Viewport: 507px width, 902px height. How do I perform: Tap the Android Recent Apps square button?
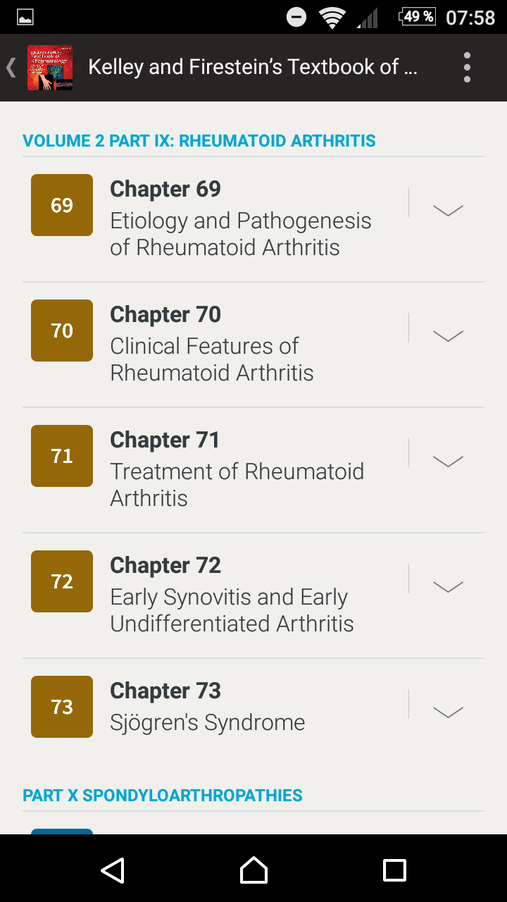click(x=394, y=870)
